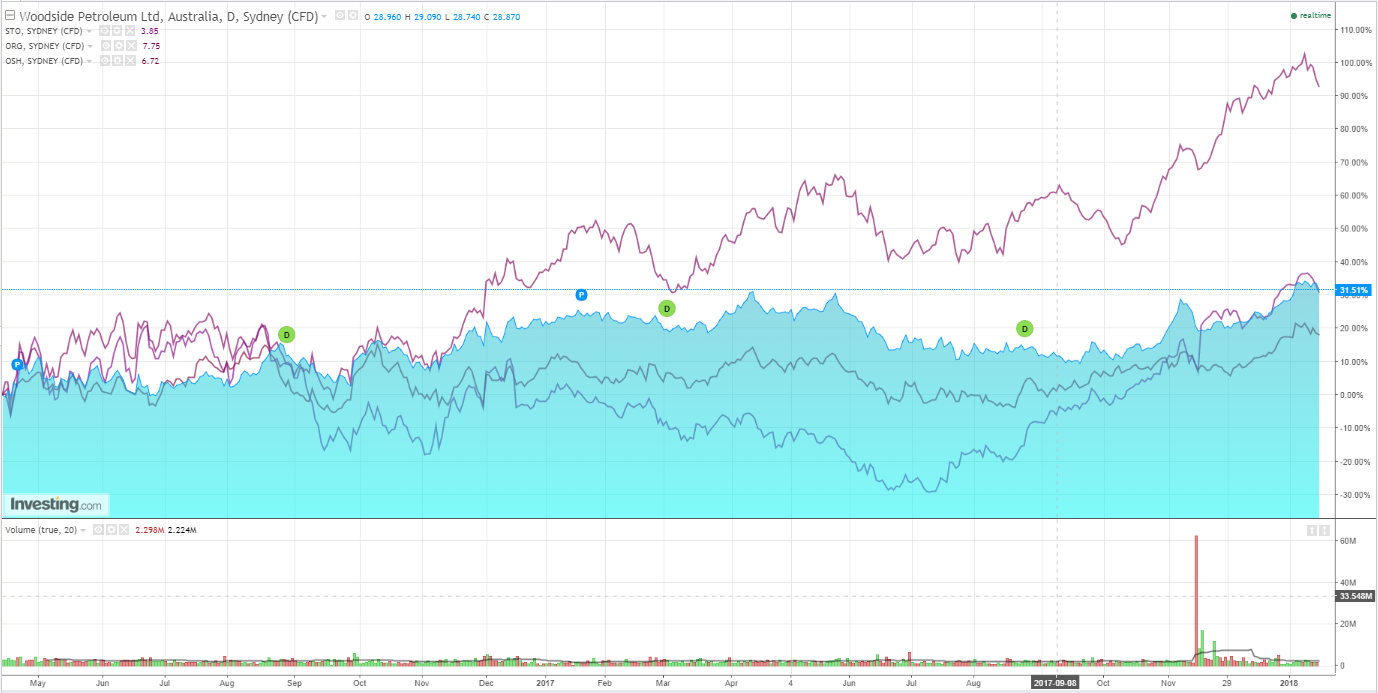The height and width of the screenshot is (693, 1378).
Task: Remove the STO comparison series
Action: pos(130,31)
